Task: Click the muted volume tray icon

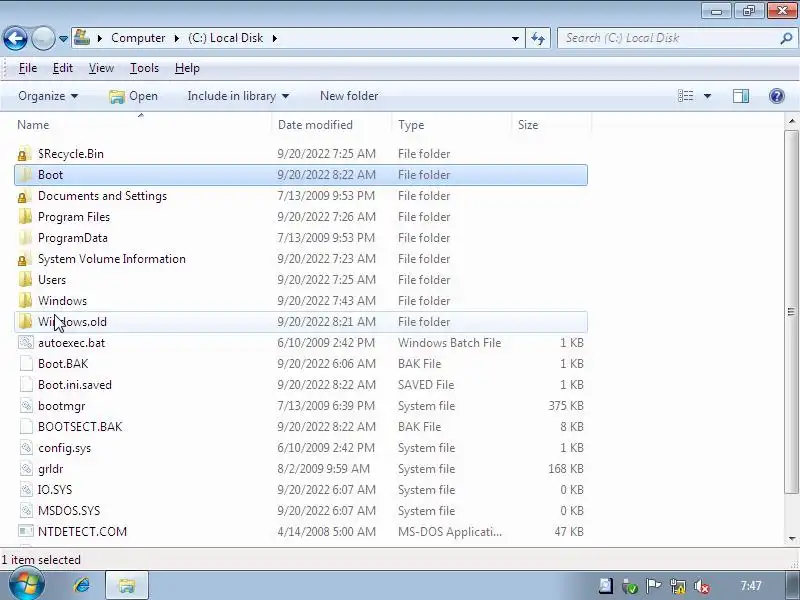Action: pos(702,586)
